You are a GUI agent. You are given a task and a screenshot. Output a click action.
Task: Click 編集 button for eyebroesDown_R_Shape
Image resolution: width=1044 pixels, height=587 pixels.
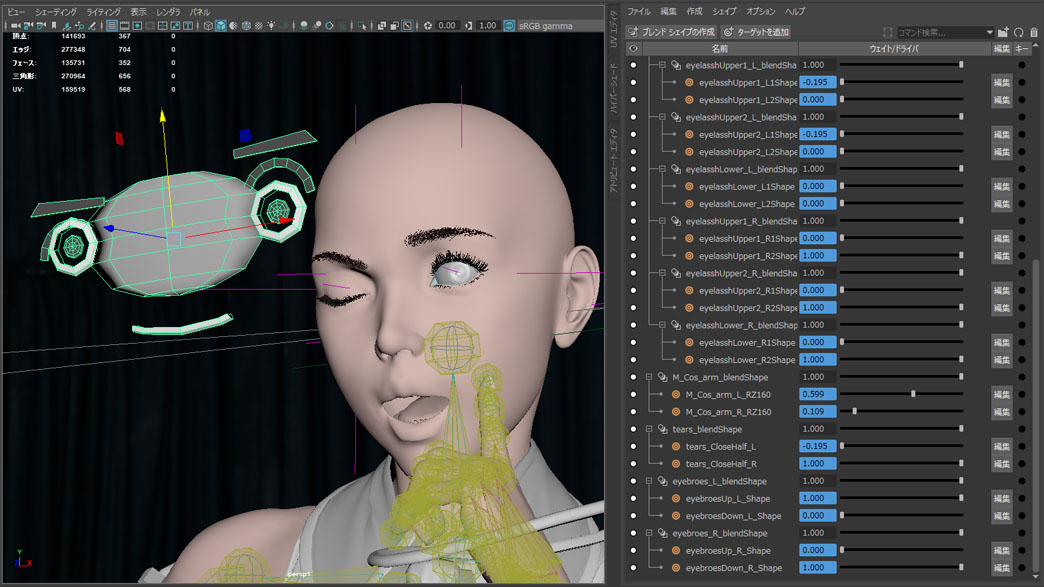coord(1001,568)
